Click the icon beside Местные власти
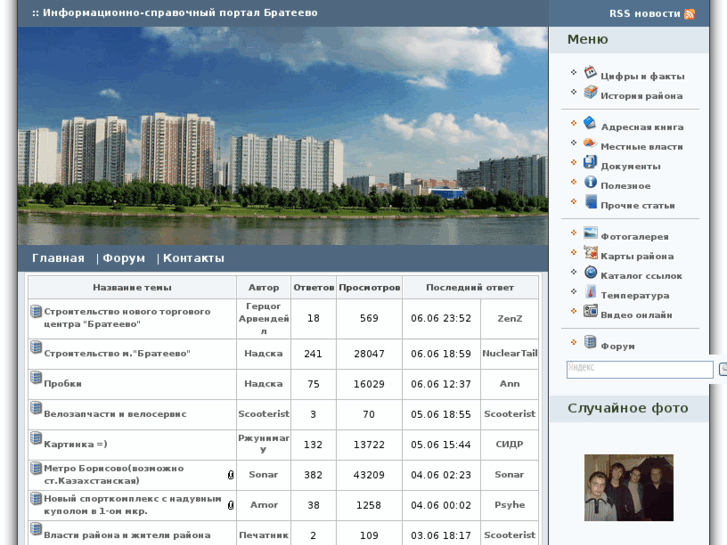This screenshot has width=727, height=545. coord(590,143)
